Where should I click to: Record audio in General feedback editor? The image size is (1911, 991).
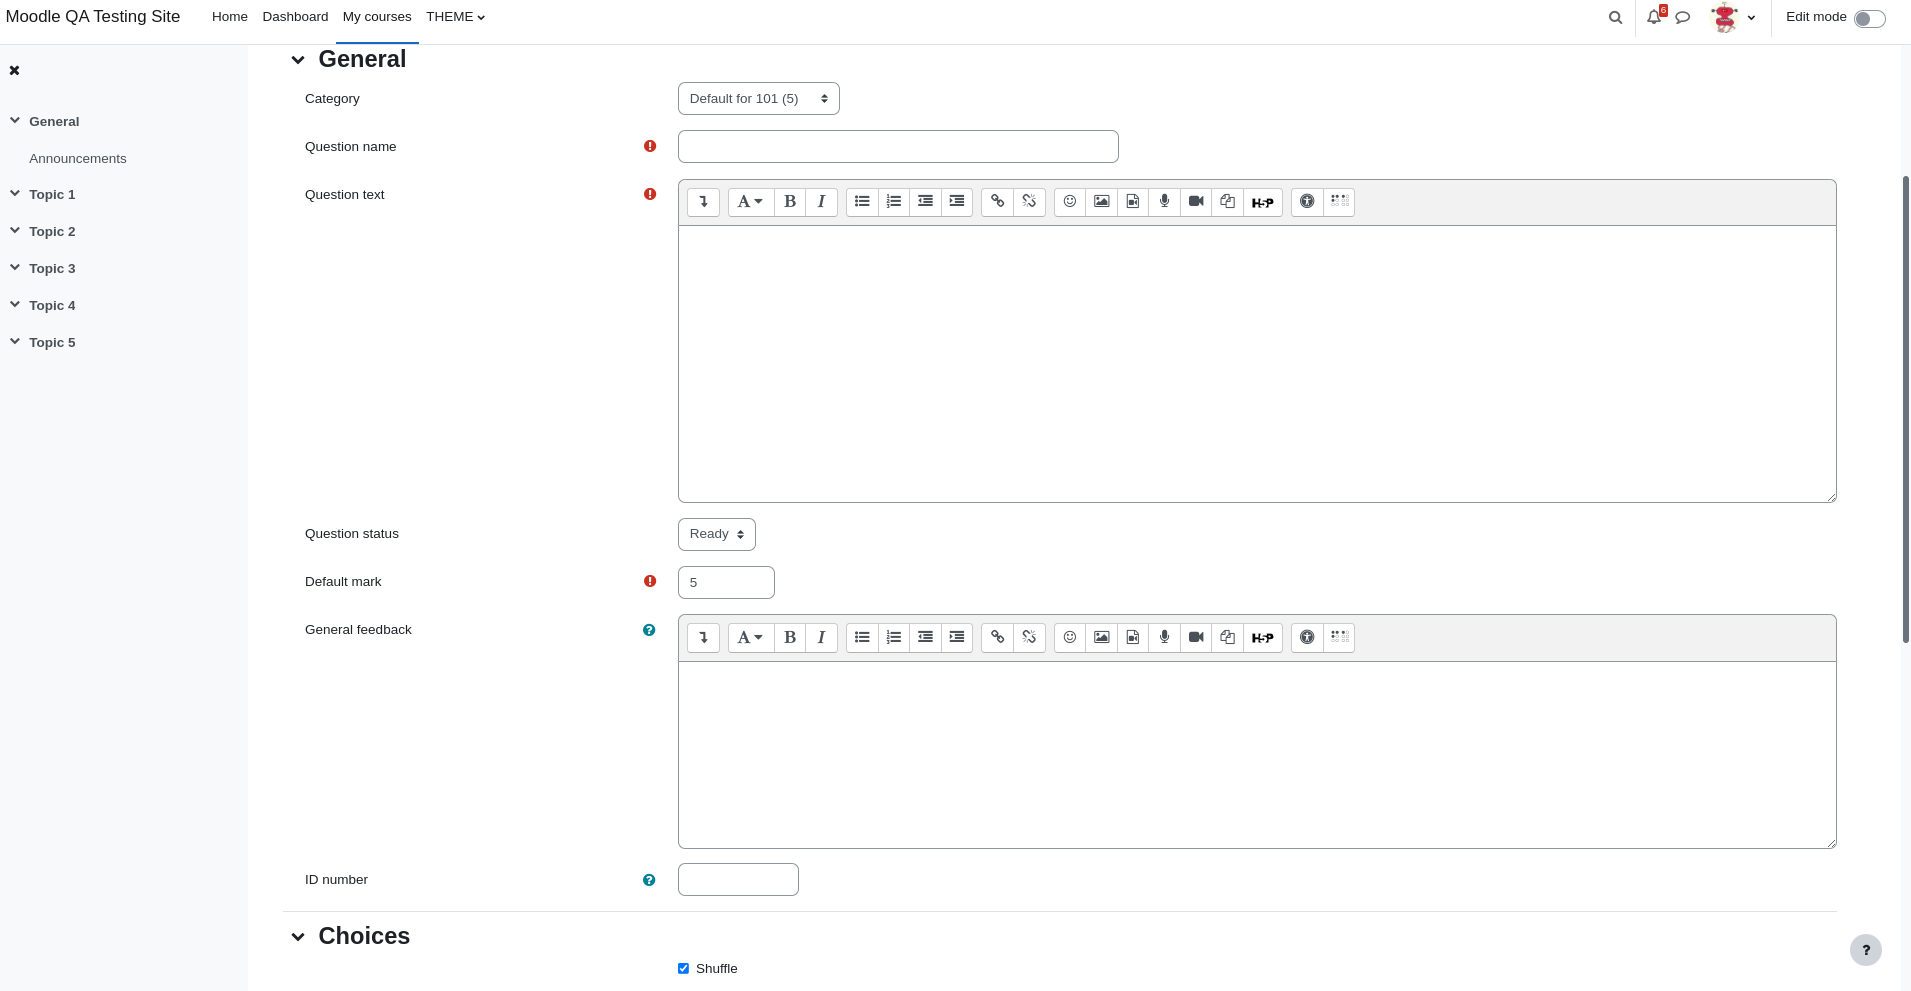1164,638
